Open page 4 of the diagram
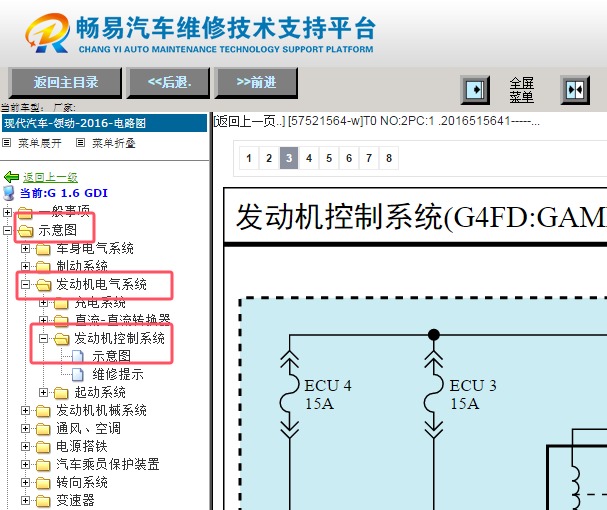607x510 pixels. [309, 158]
